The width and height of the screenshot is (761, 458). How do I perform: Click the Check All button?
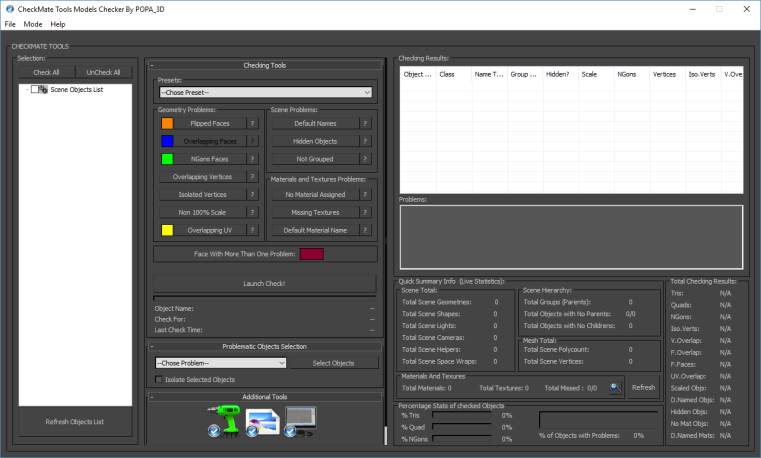coord(47,72)
